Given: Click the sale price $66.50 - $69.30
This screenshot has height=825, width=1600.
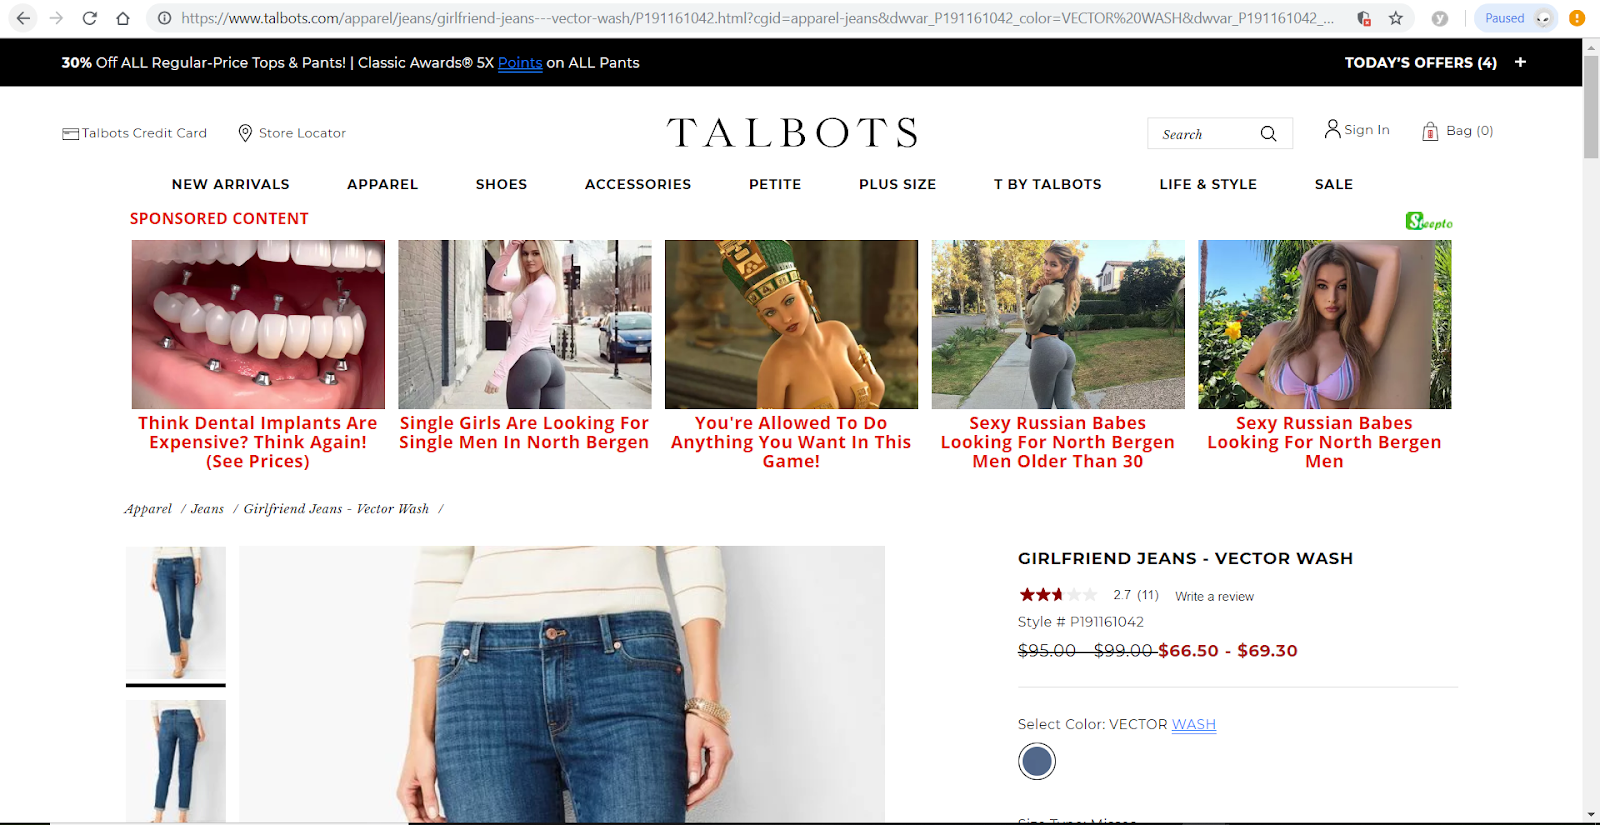Looking at the screenshot, I should [x=1228, y=651].
